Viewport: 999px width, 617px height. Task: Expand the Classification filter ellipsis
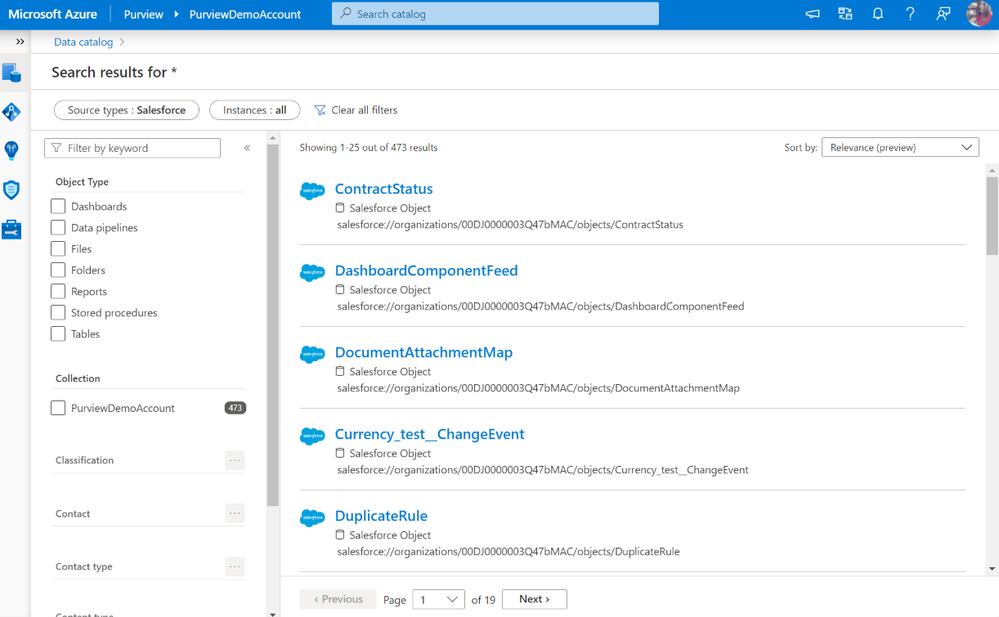tap(235, 460)
